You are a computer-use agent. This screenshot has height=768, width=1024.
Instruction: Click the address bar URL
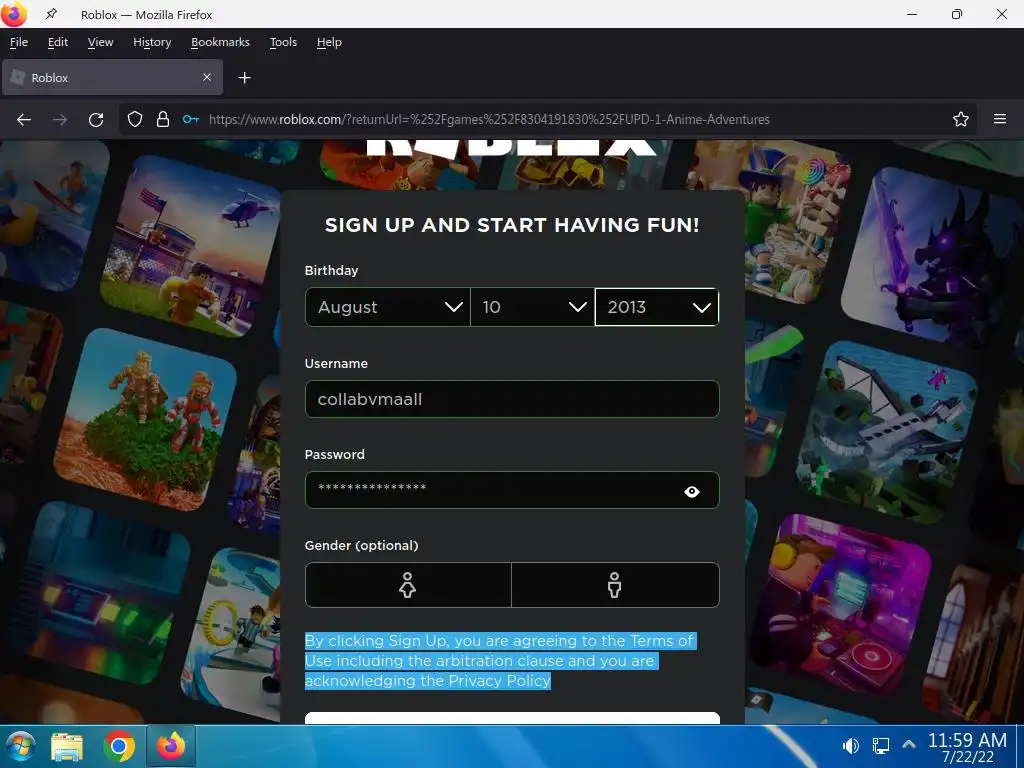click(x=489, y=120)
